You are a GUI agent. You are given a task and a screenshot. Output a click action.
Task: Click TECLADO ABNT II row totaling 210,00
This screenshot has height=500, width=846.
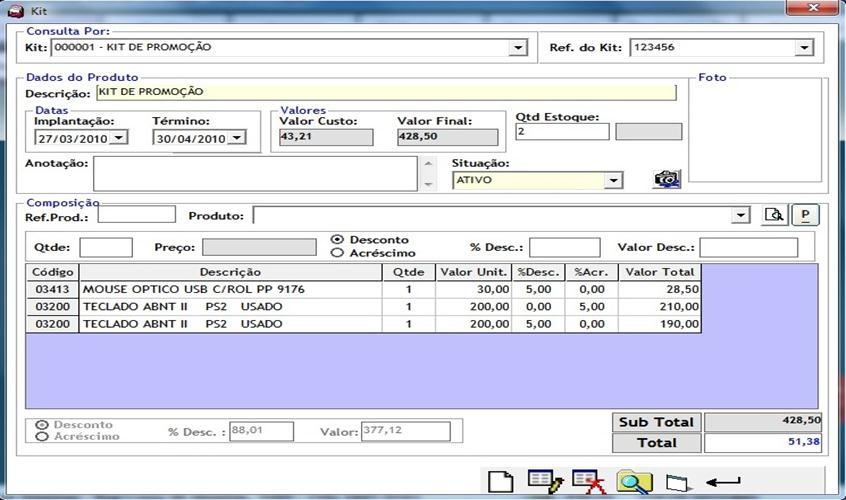(364, 307)
